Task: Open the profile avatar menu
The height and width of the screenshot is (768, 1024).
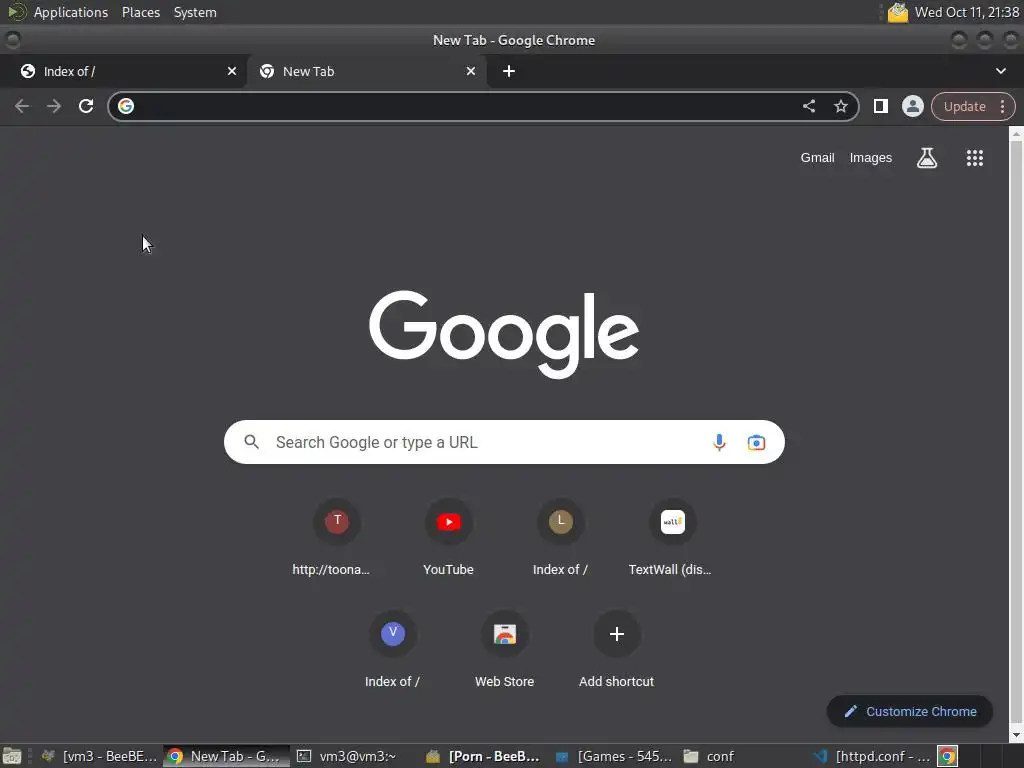Action: 912,106
